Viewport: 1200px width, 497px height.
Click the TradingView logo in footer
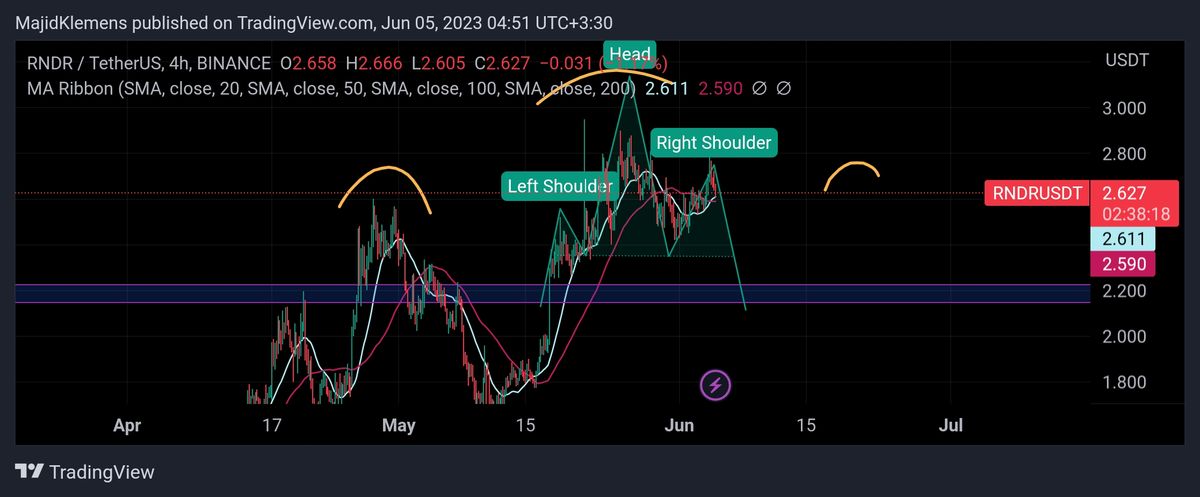coord(85,472)
